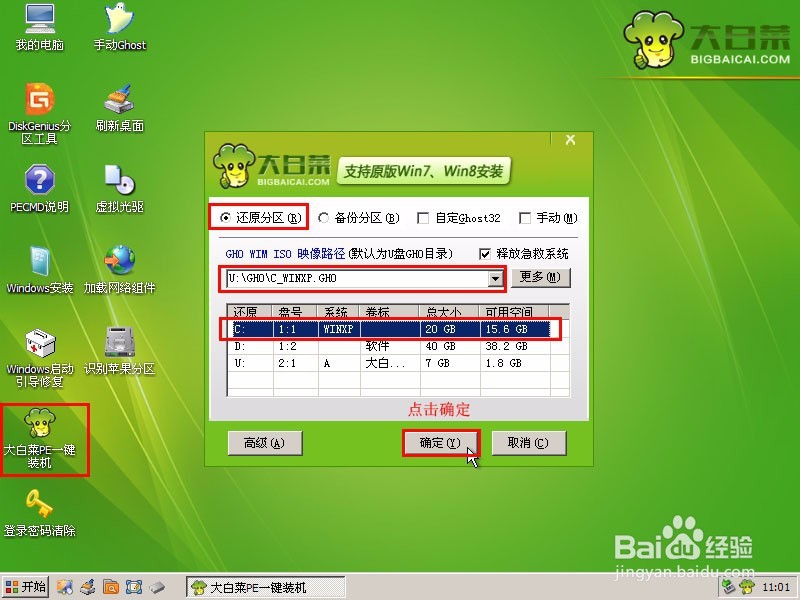
Task: Click the 刷新桌面 desktop icon
Action: (x=119, y=108)
